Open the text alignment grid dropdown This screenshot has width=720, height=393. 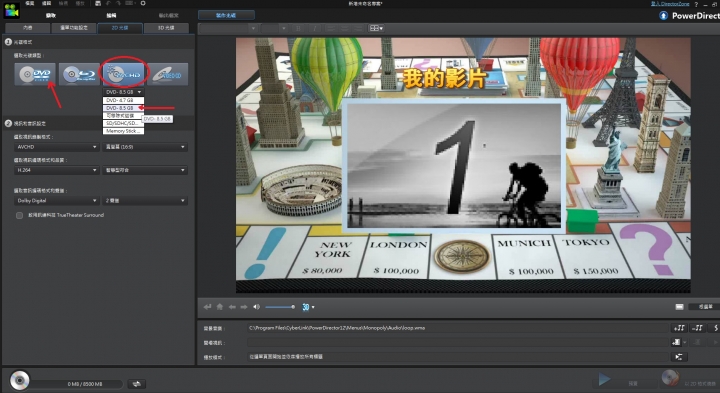click(376, 28)
